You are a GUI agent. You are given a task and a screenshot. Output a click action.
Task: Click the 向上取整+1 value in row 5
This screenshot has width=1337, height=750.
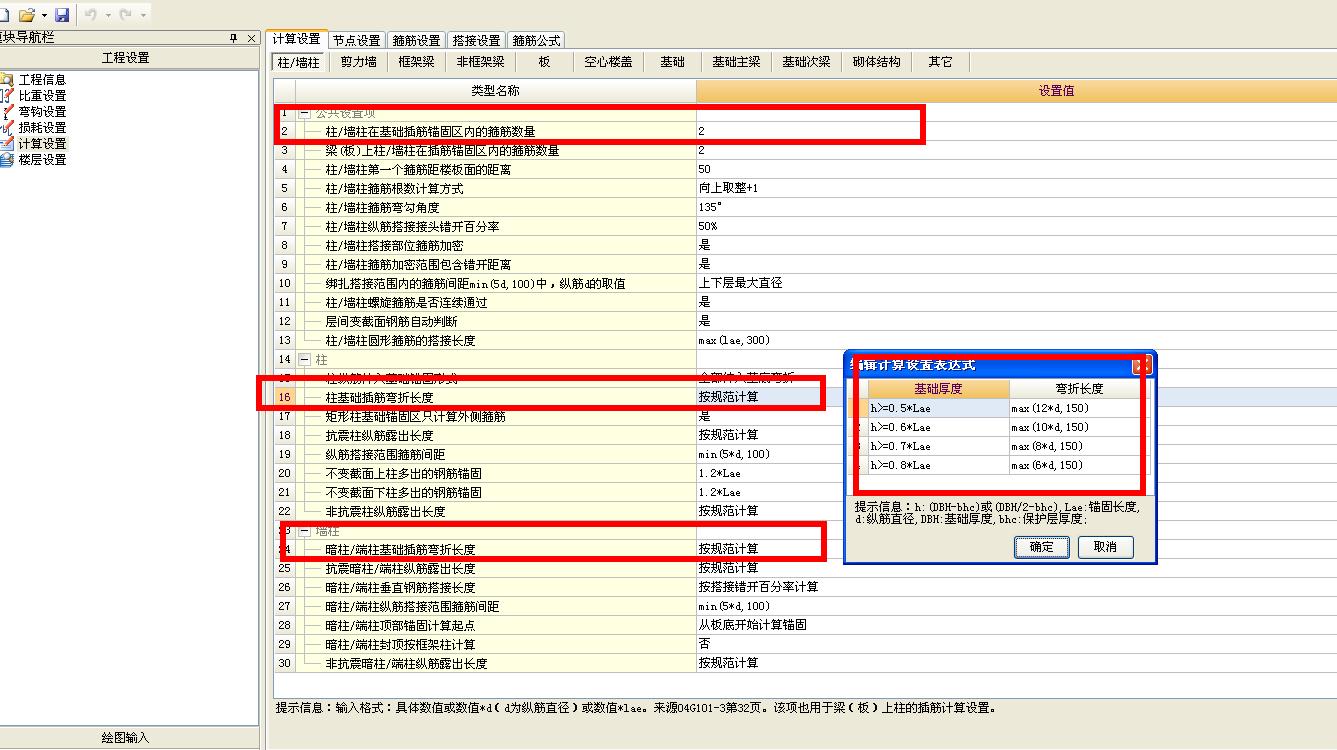pyautogui.click(x=728, y=188)
